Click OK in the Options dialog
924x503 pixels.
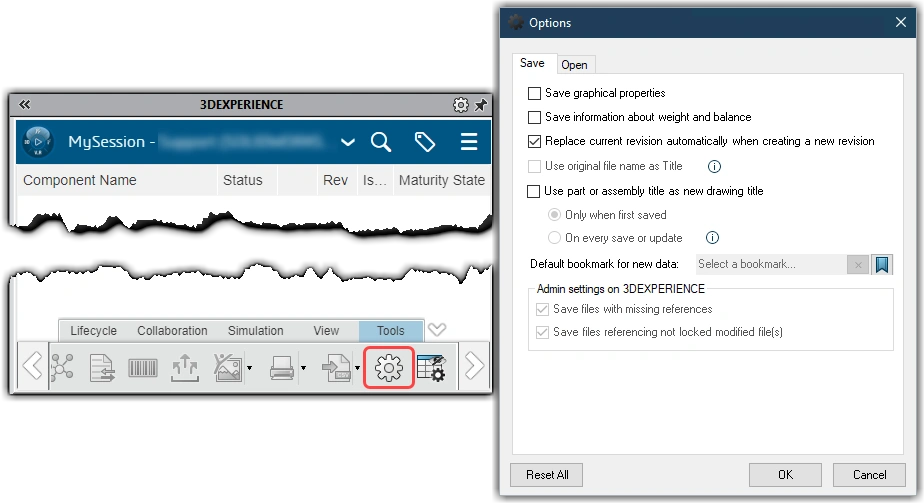click(x=786, y=475)
